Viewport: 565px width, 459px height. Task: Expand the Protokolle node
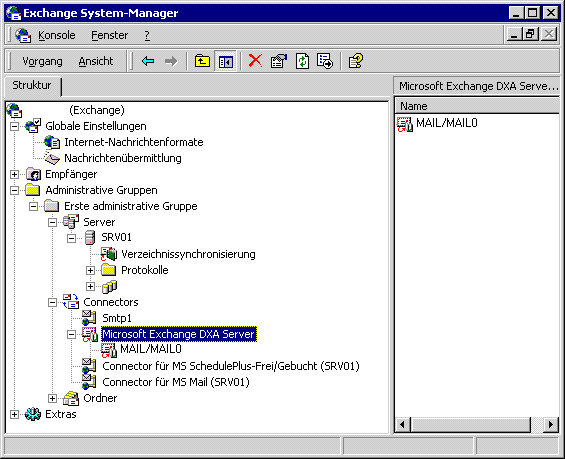pyautogui.click(x=90, y=270)
